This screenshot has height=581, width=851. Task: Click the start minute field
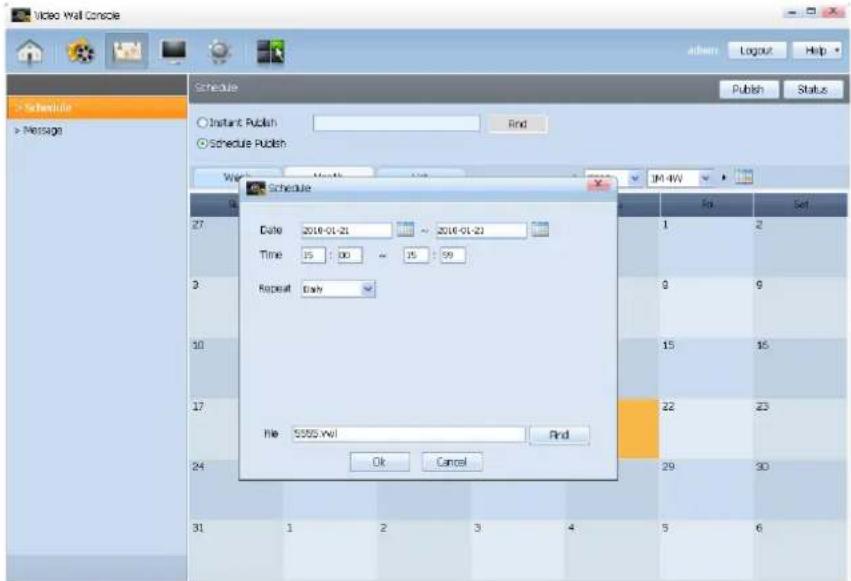coord(350,255)
